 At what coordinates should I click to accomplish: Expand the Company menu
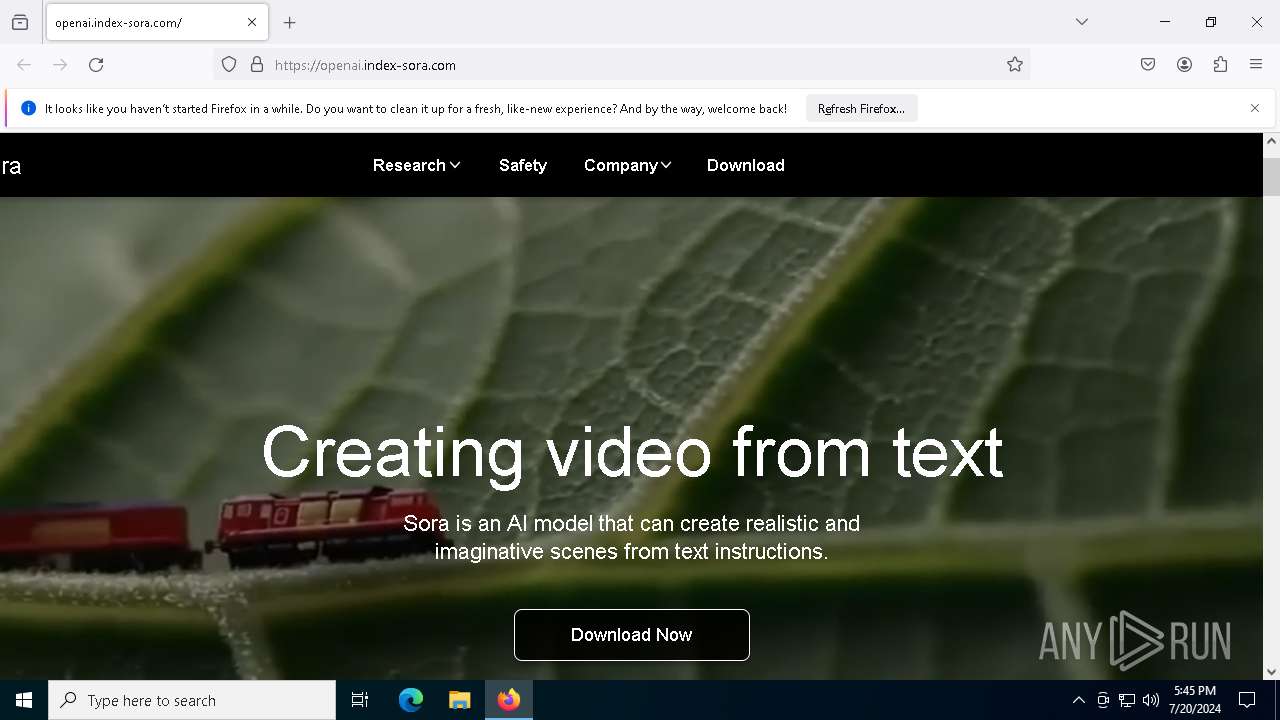627,165
